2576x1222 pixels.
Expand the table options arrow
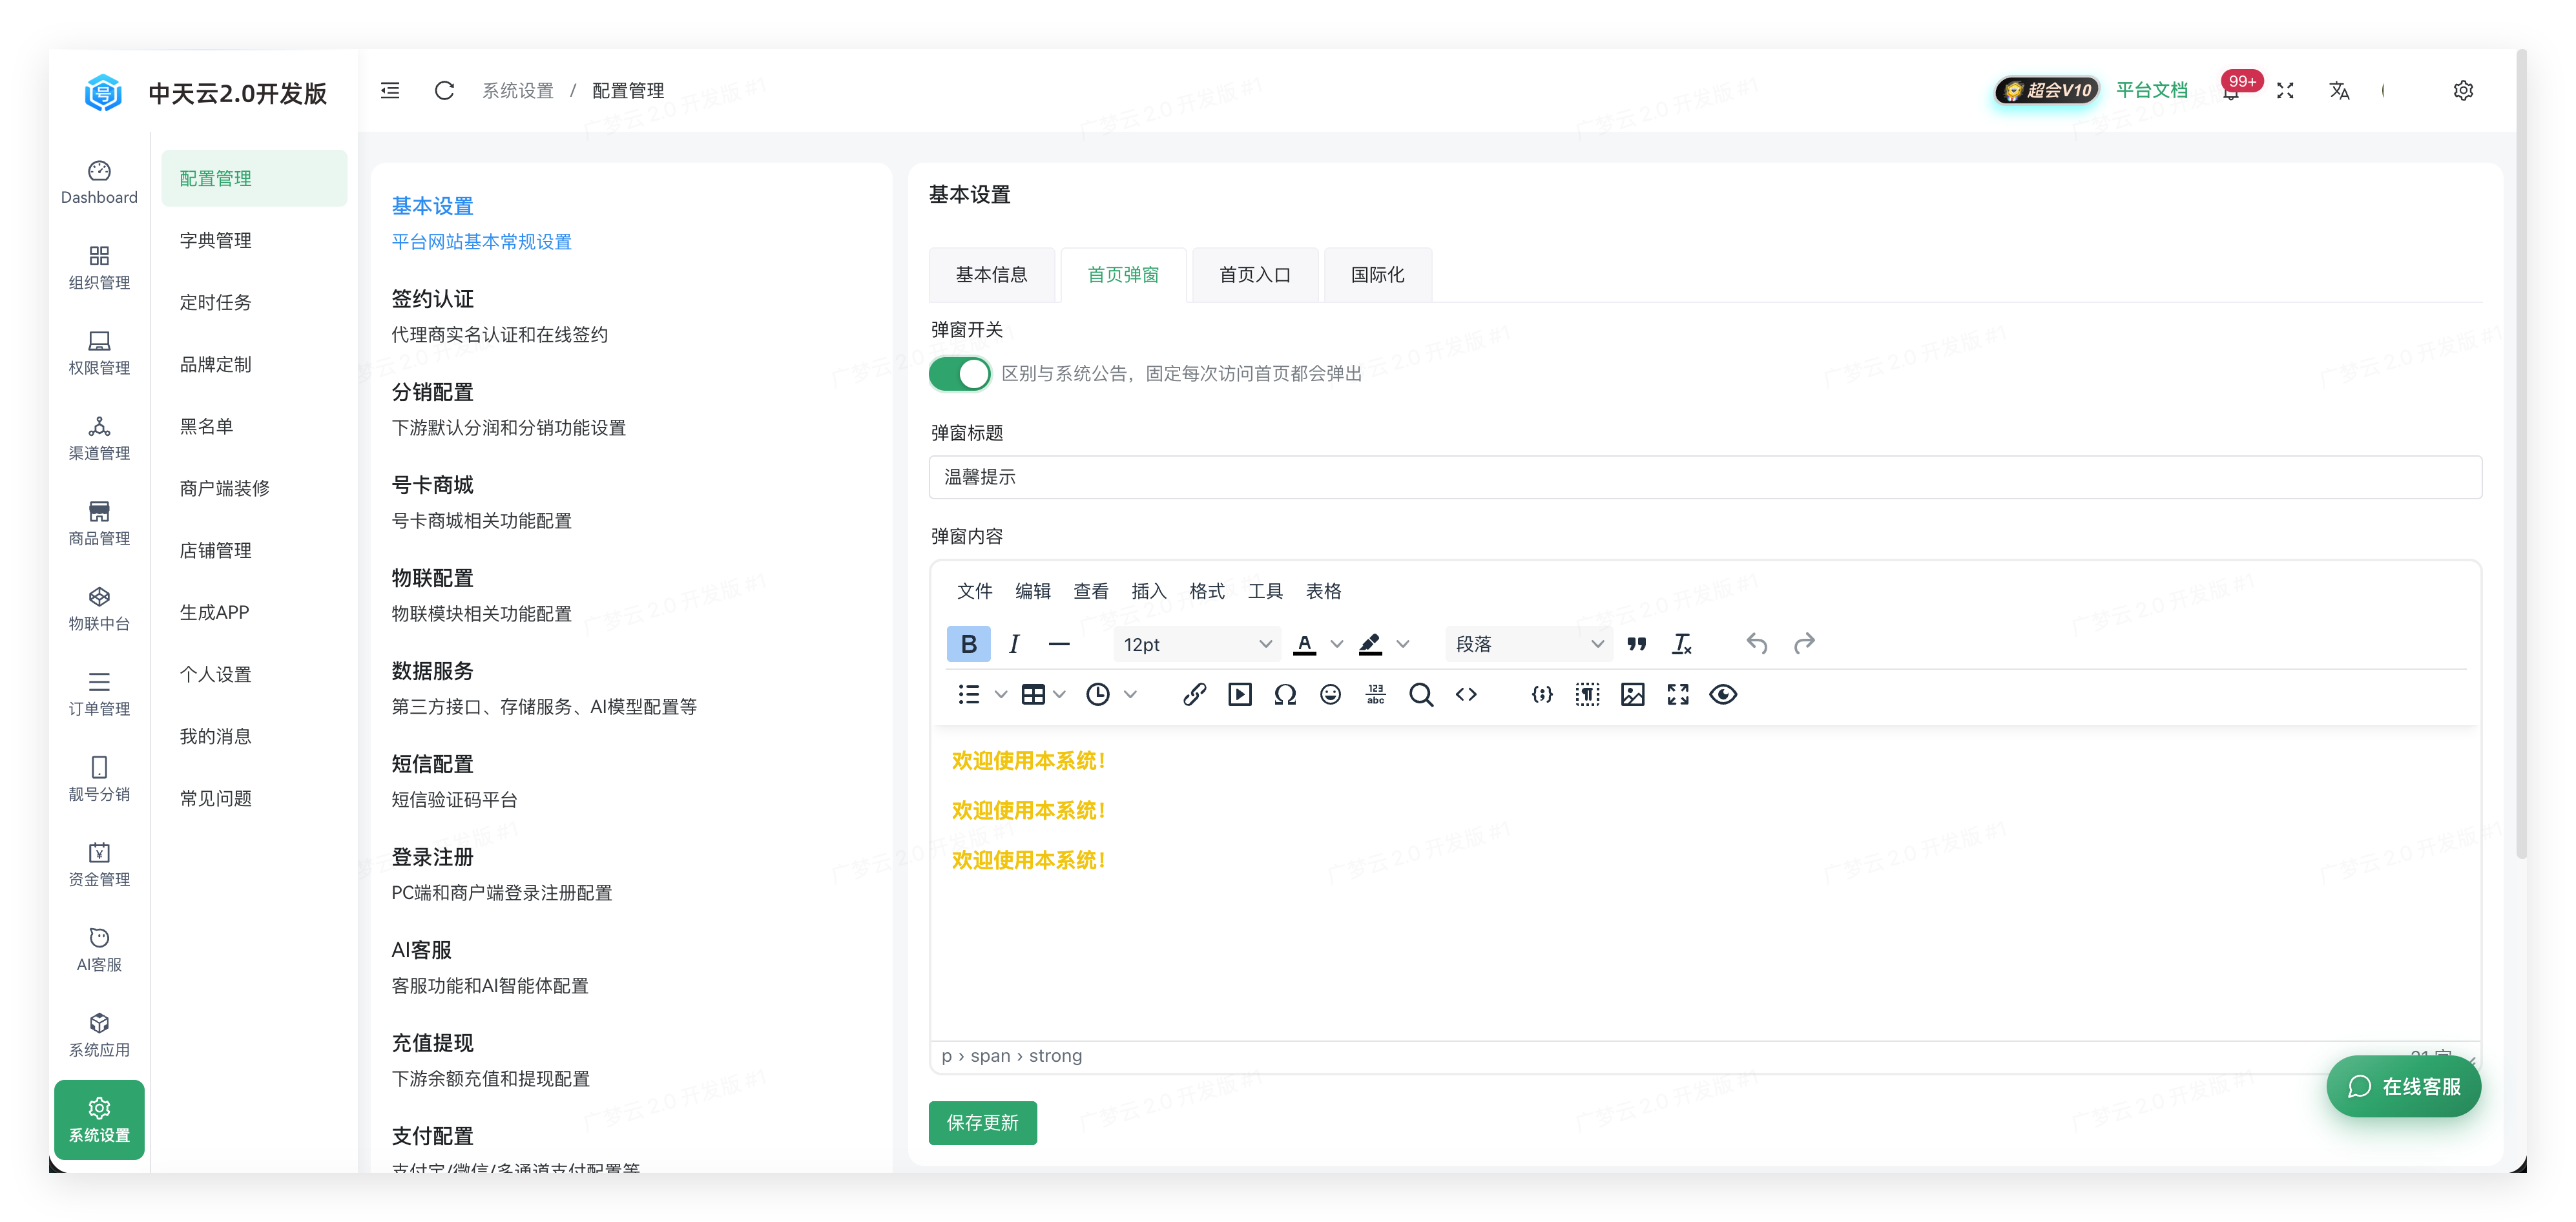pyautogui.click(x=1060, y=694)
